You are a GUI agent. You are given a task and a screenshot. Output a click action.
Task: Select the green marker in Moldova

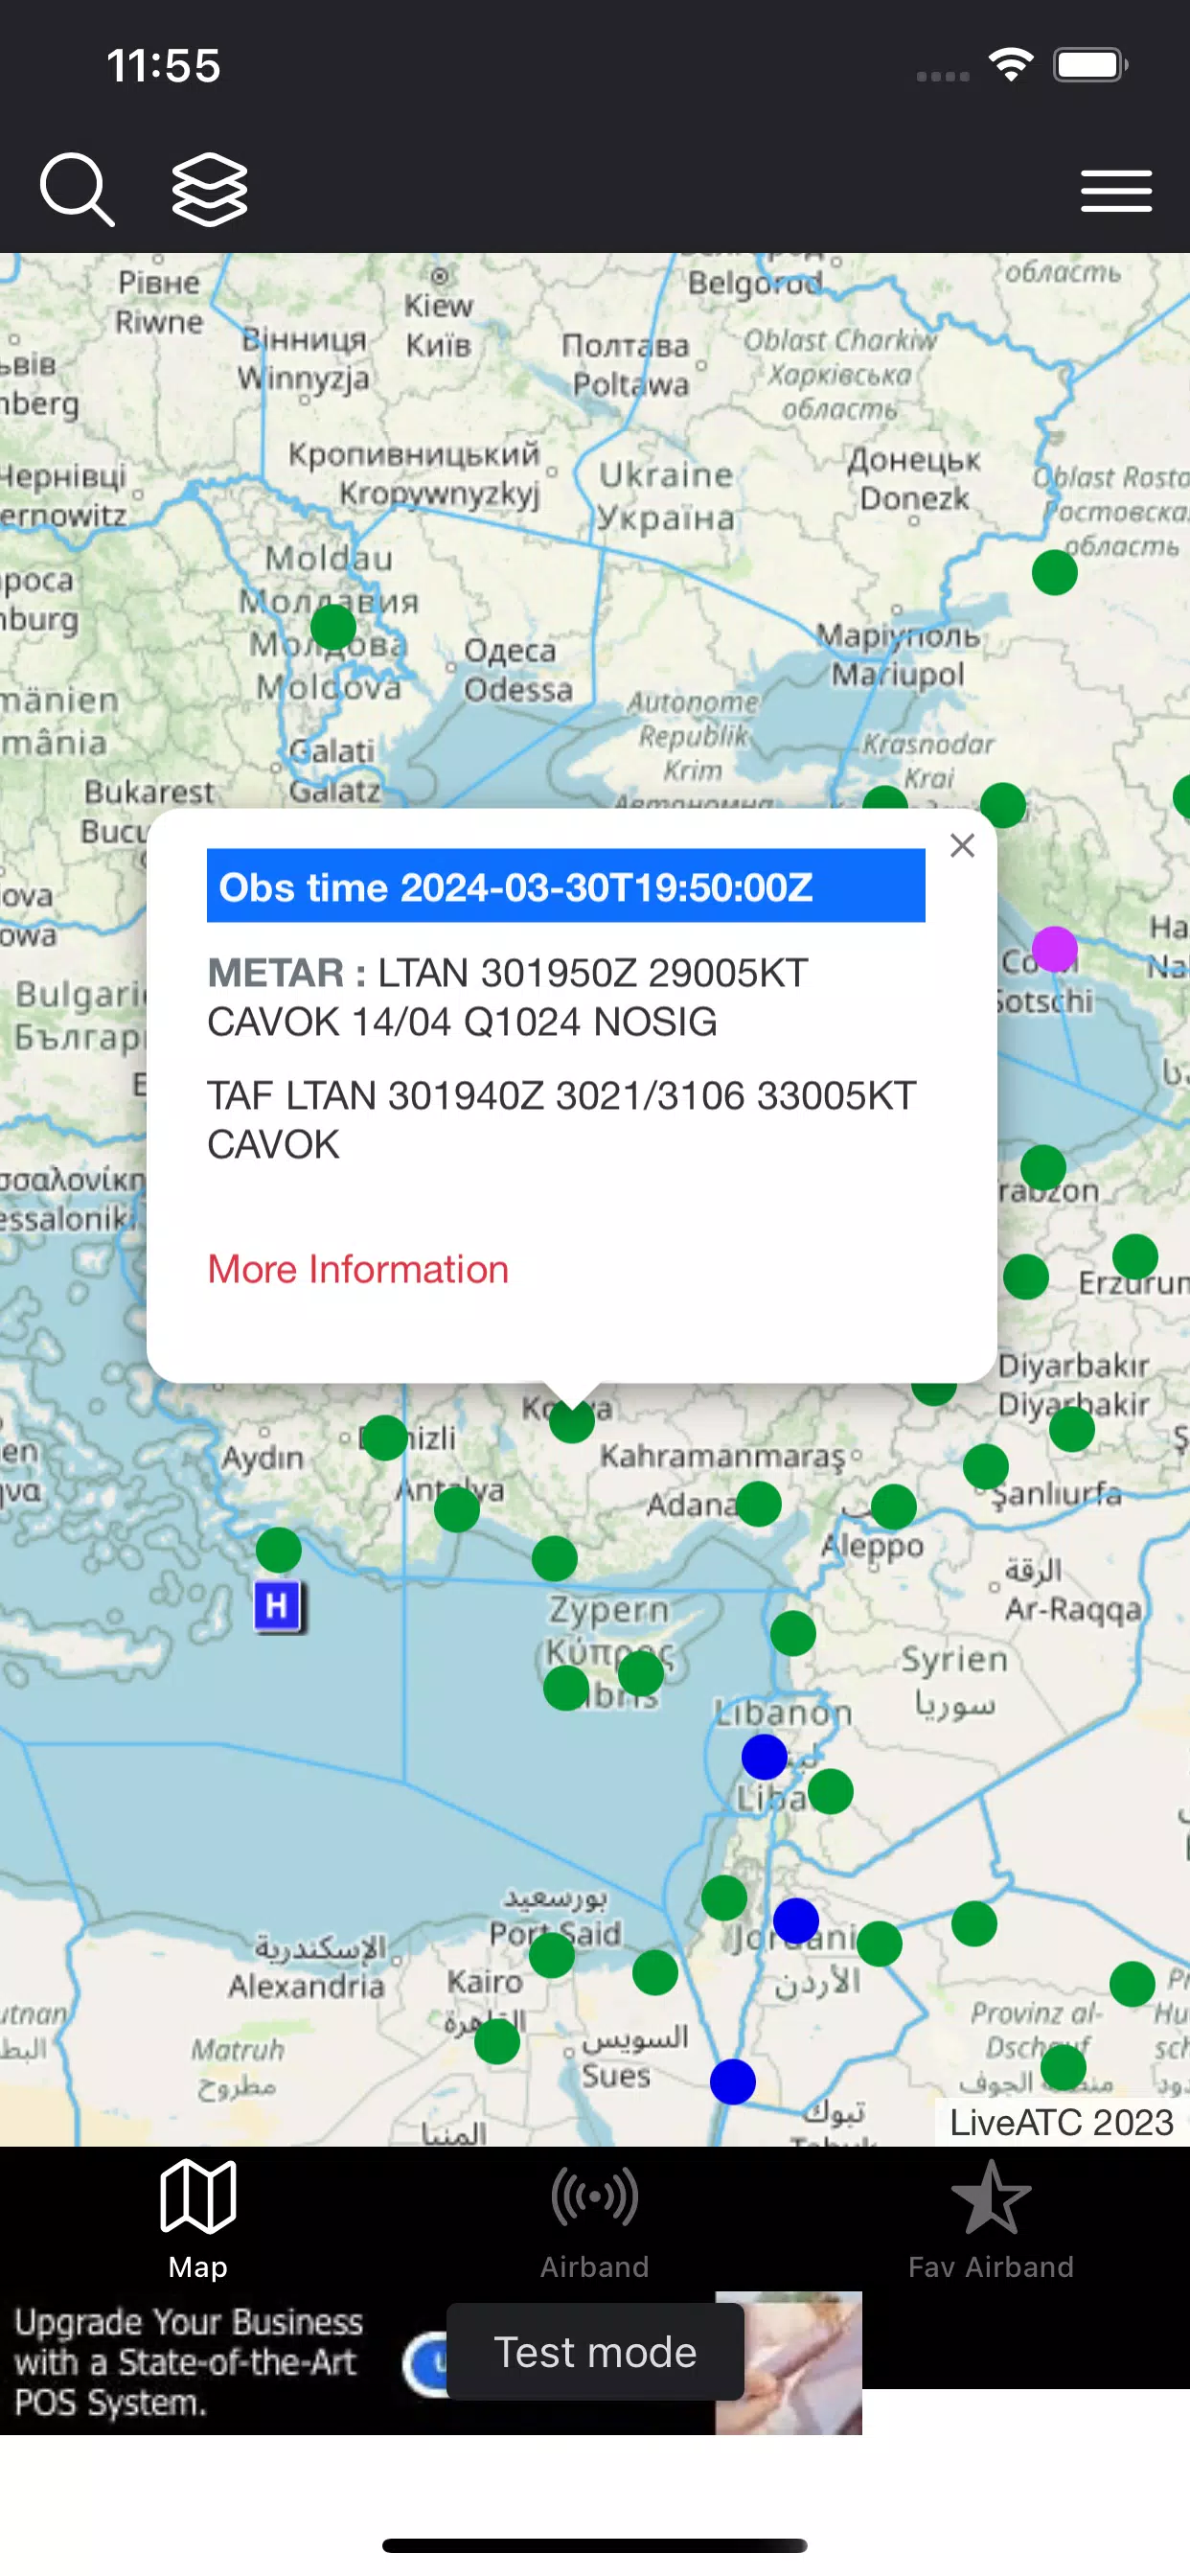tap(333, 628)
